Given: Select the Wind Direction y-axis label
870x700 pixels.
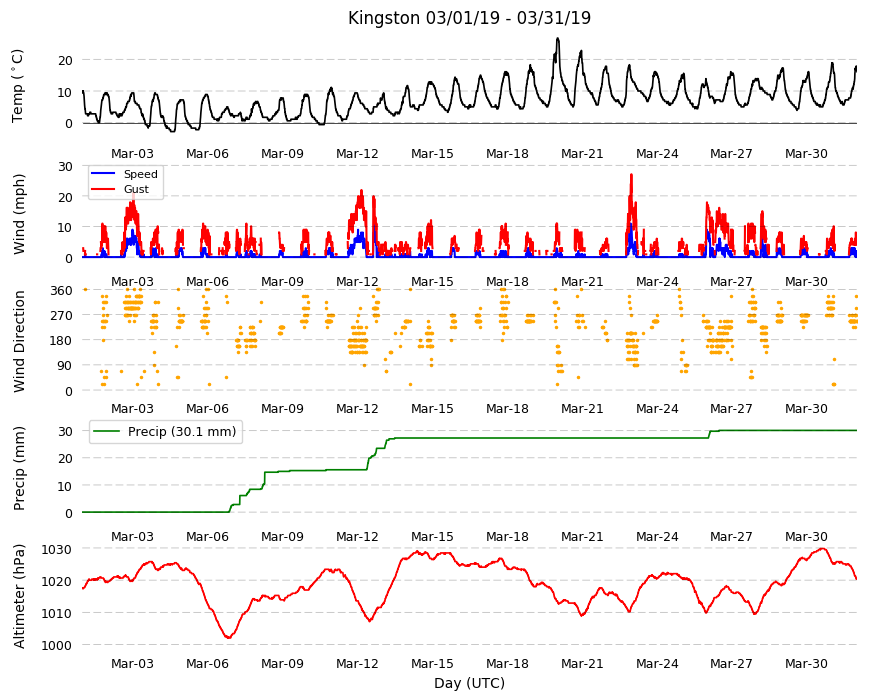Looking at the screenshot, I should click(x=19, y=342).
